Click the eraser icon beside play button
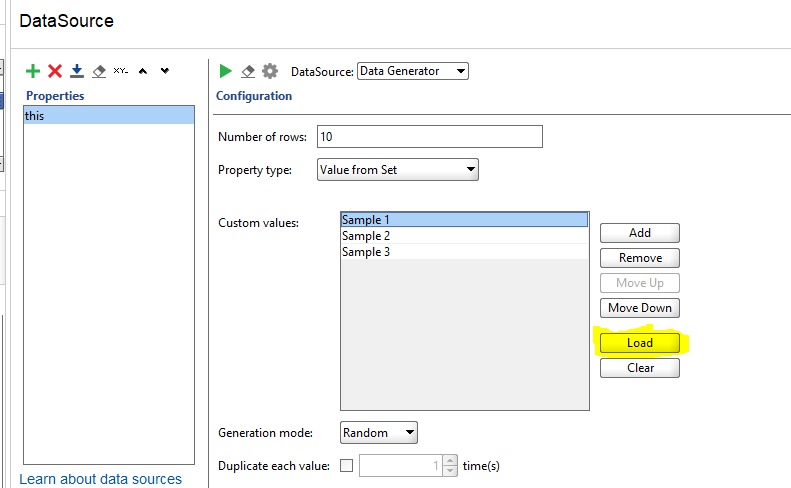Screen dimensions: 791x488 pyautogui.click(x=248, y=71)
